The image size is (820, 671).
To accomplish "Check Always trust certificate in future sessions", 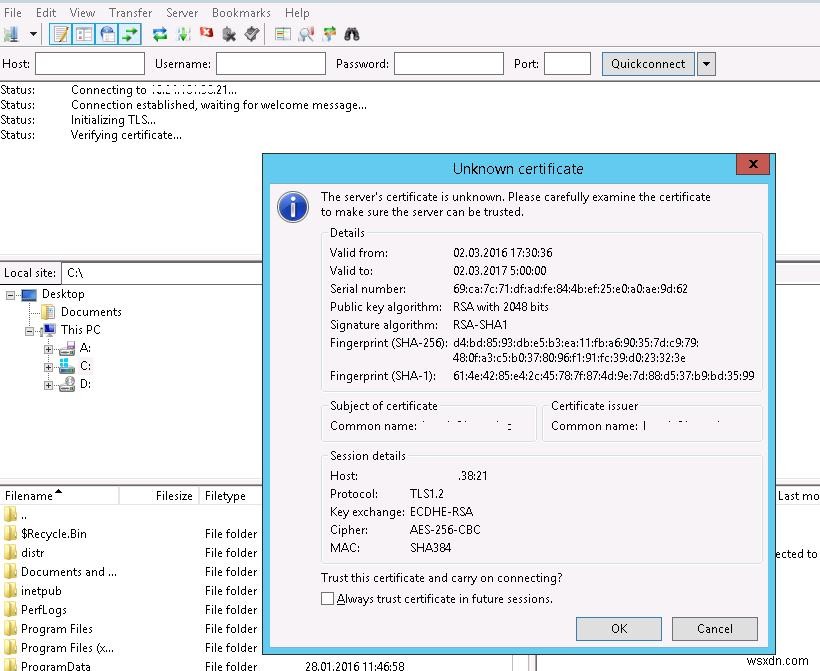I will (x=327, y=598).
